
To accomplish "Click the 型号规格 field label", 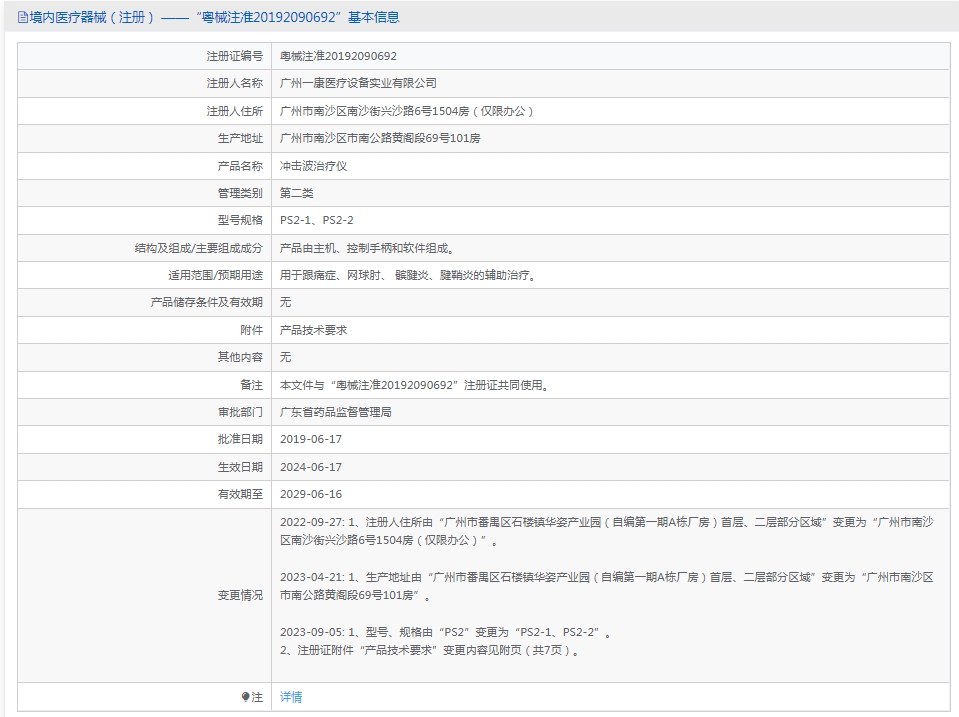I will pos(240,220).
